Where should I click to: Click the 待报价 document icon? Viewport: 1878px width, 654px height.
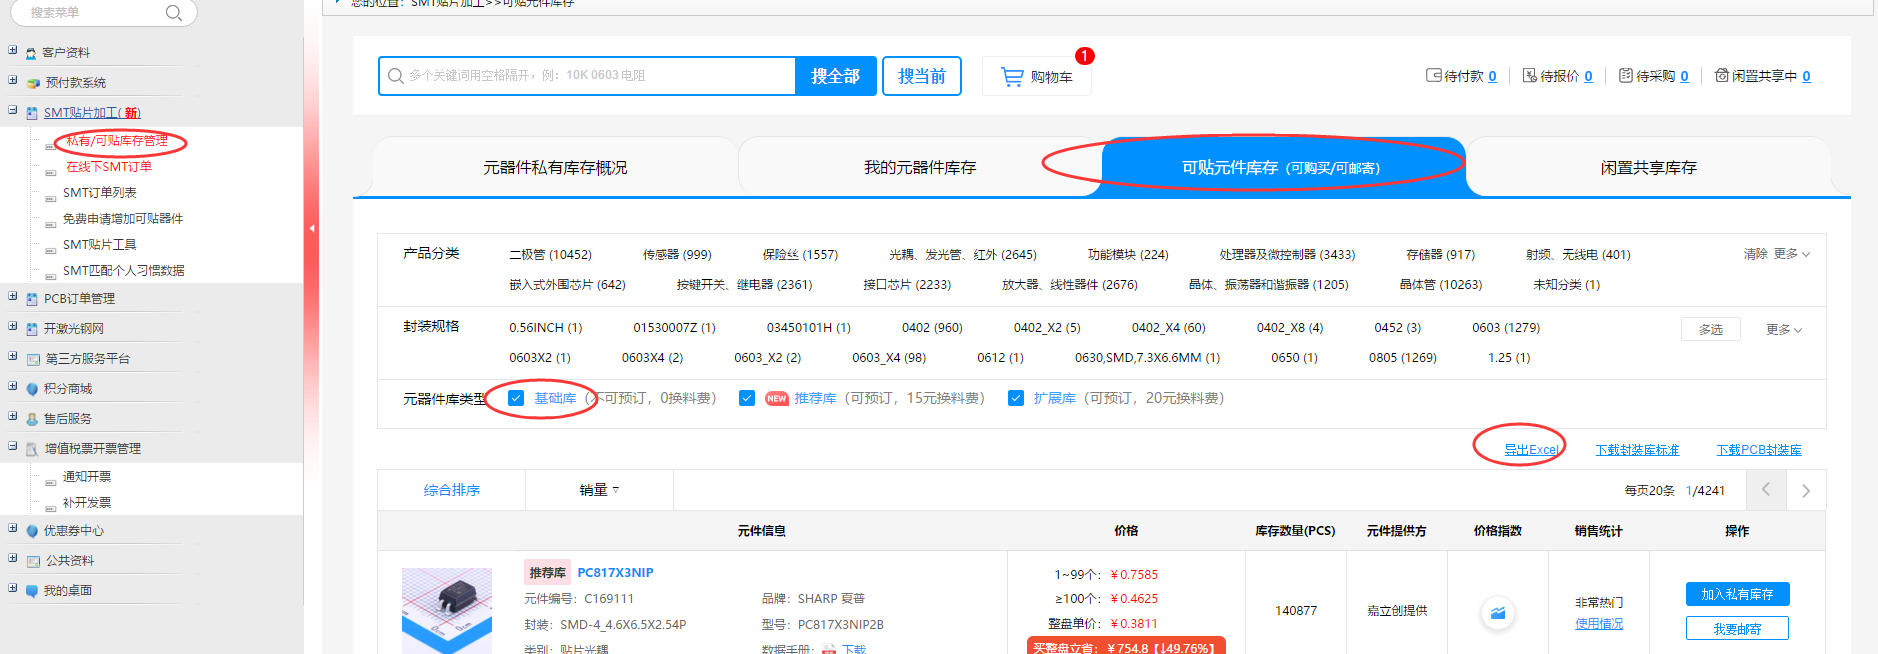click(x=1529, y=76)
